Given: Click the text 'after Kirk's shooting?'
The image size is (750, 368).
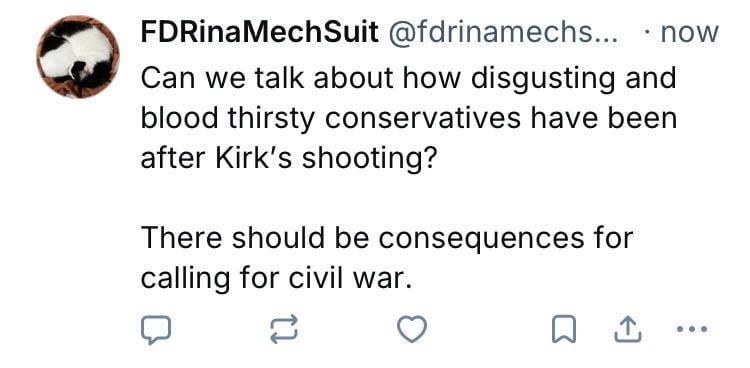Looking at the screenshot, I should 288,158.
